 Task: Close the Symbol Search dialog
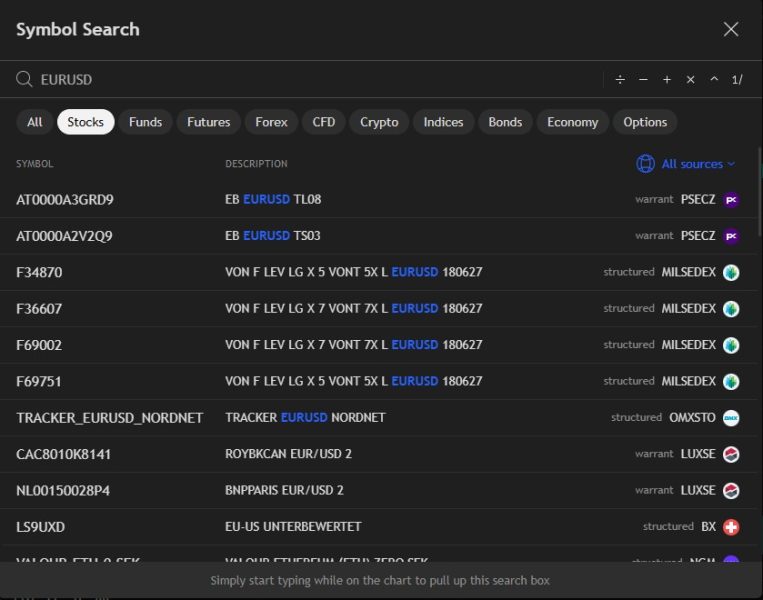click(731, 29)
